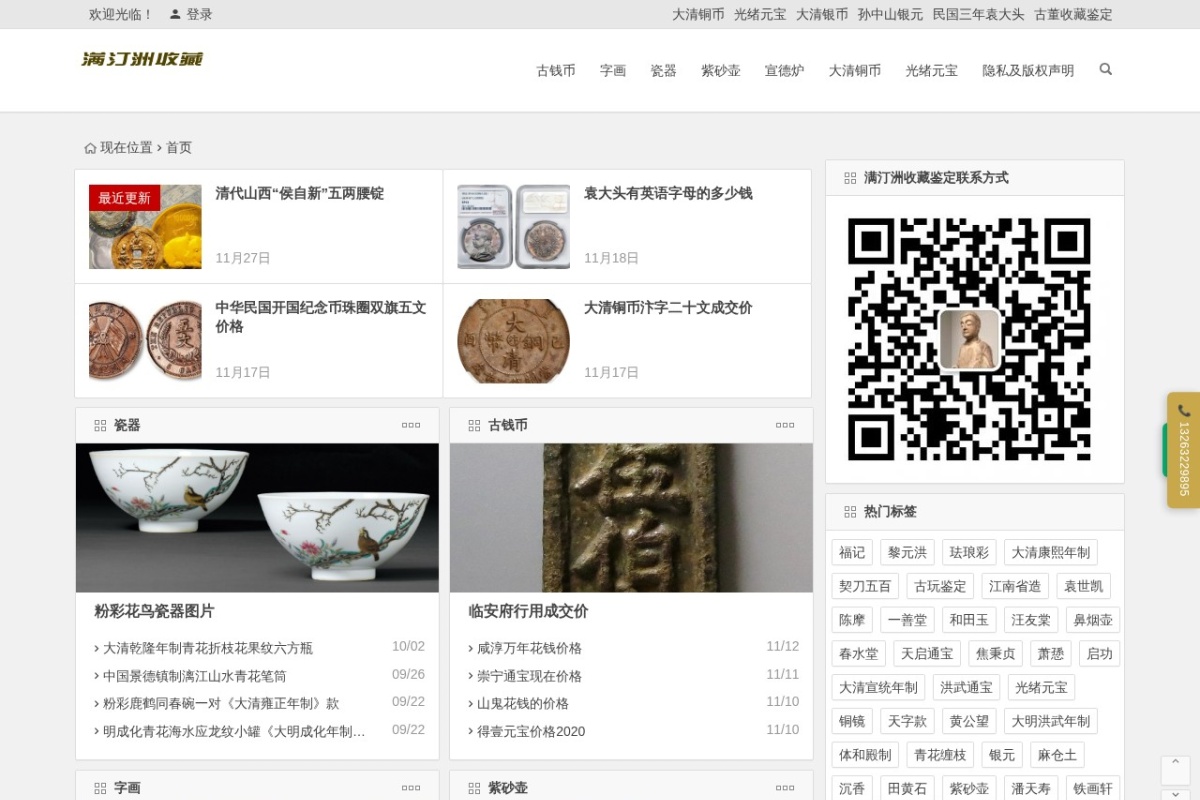Open the 崇宁通宝现在价格 list item

pos(529,676)
